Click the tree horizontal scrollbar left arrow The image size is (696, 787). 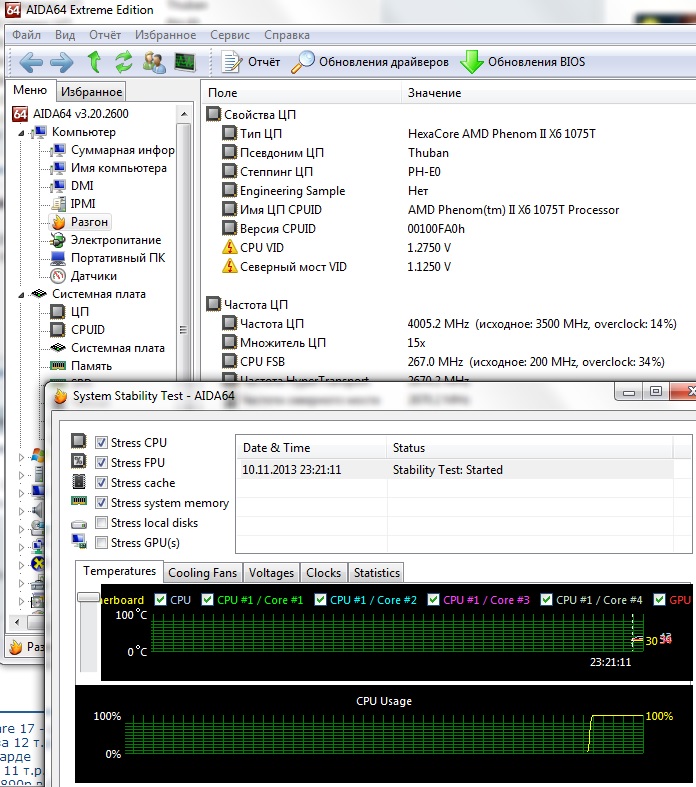tap(18, 622)
